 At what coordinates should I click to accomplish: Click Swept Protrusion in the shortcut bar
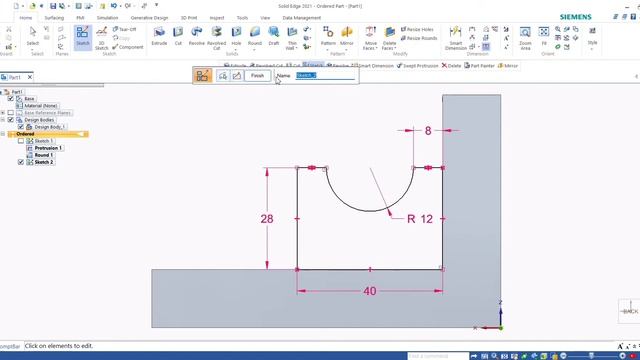coord(417,66)
